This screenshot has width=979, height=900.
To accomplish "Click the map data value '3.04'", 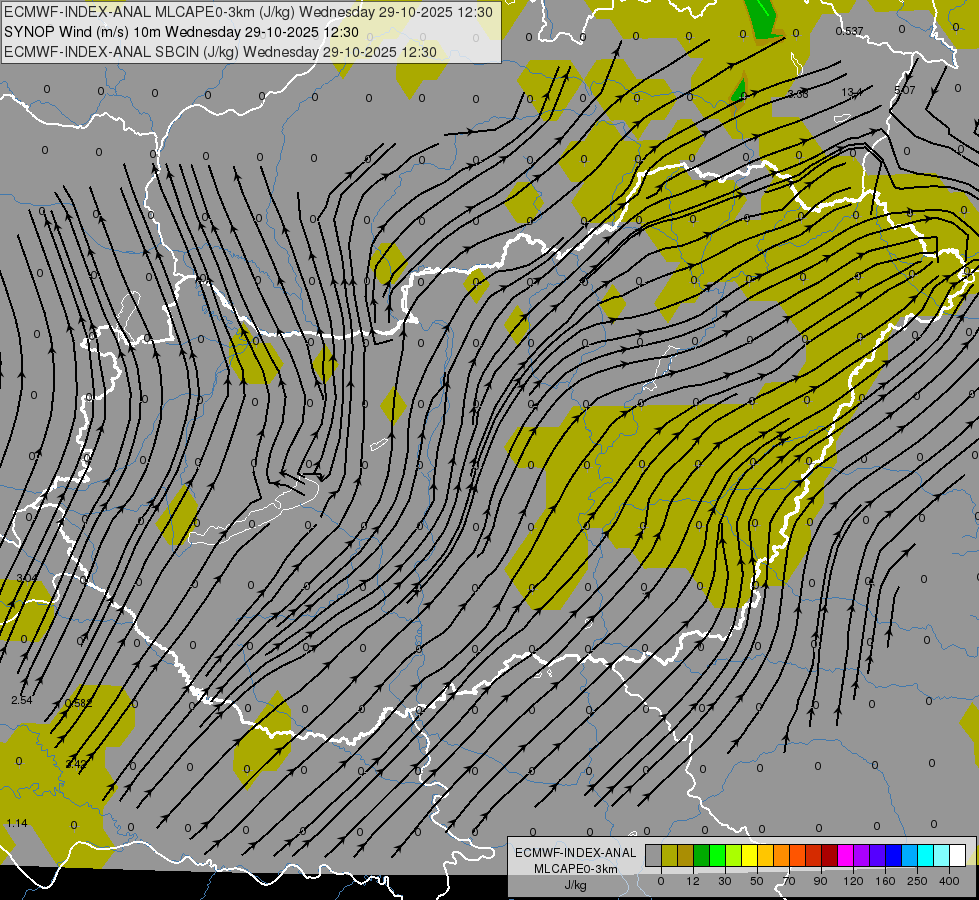I will click(x=27, y=578).
